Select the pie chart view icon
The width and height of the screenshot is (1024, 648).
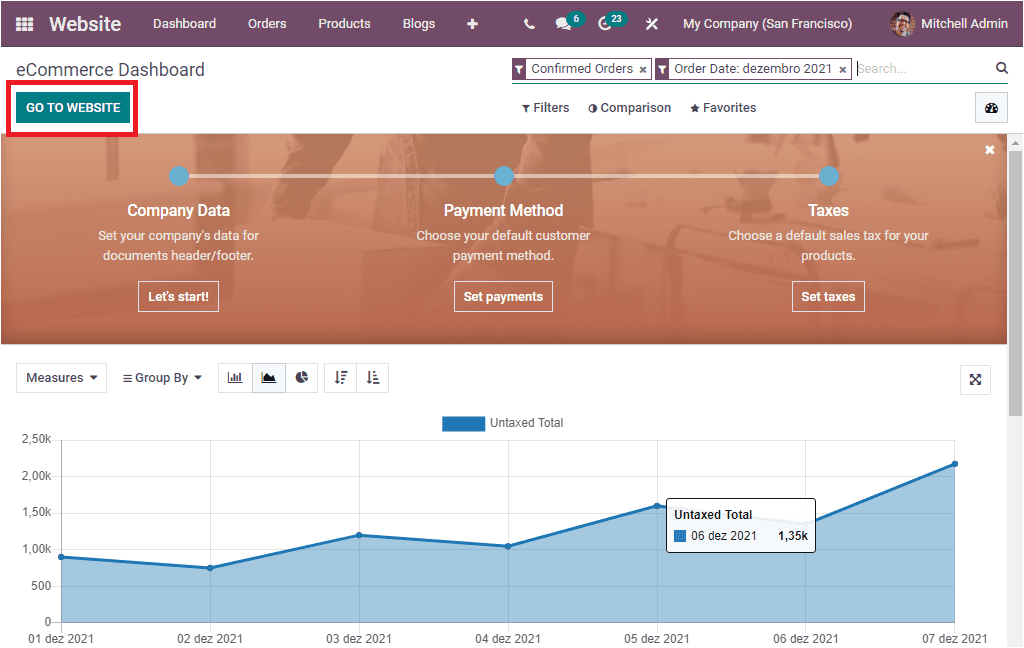click(302, 377)
